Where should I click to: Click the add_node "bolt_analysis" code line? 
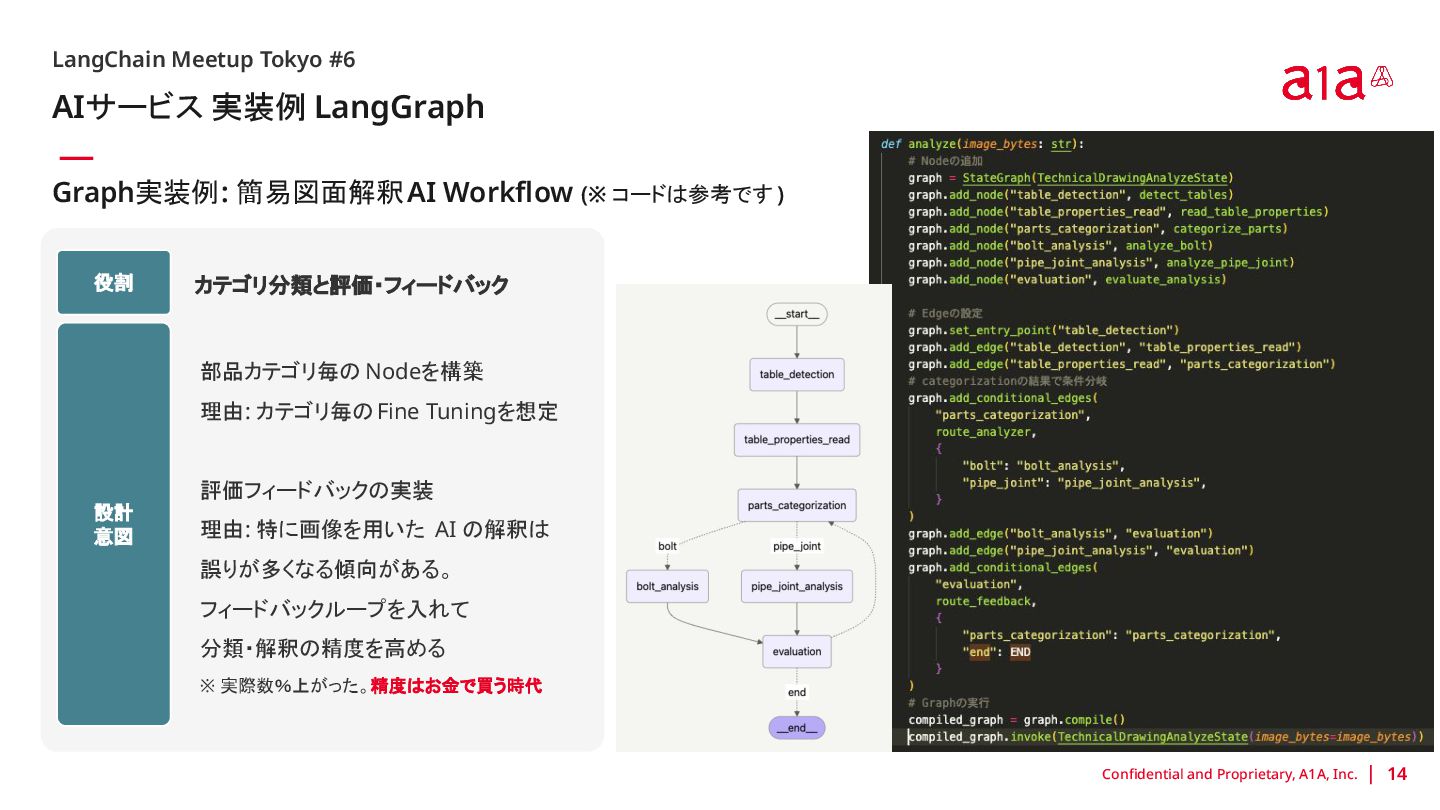1060,245
